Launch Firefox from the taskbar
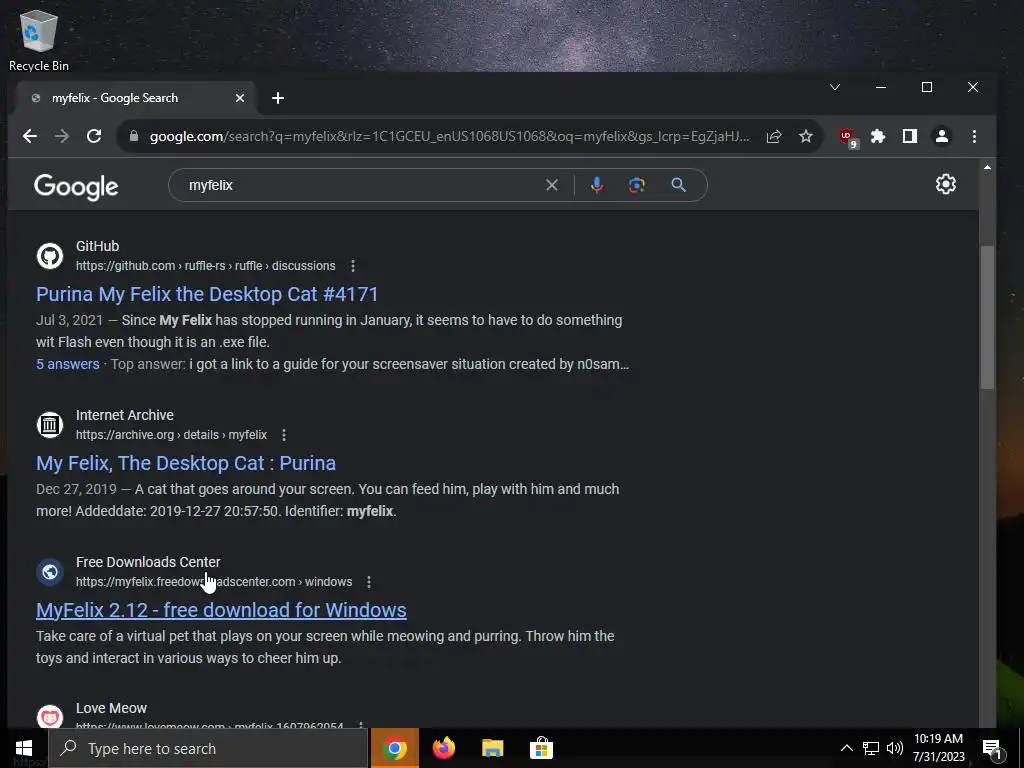The width and height of the screenshot is (1024, 768). pyautogui.click(x=443, y=748)
